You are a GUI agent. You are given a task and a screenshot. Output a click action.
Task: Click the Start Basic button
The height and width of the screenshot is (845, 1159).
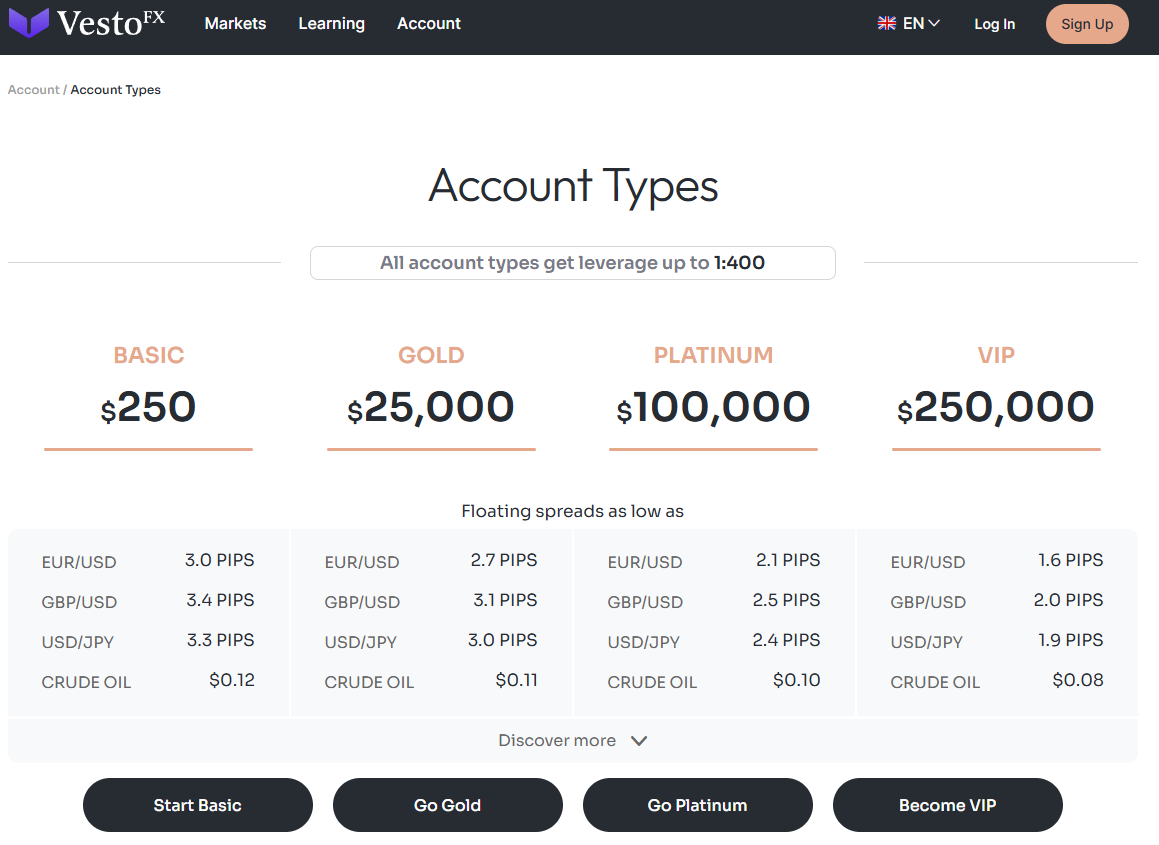(x=197, y=805)
